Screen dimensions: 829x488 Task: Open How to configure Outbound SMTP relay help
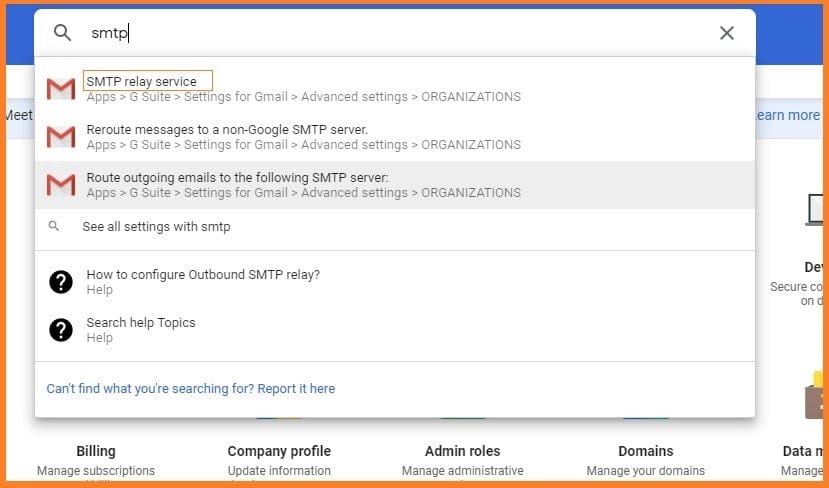[394, 282]
